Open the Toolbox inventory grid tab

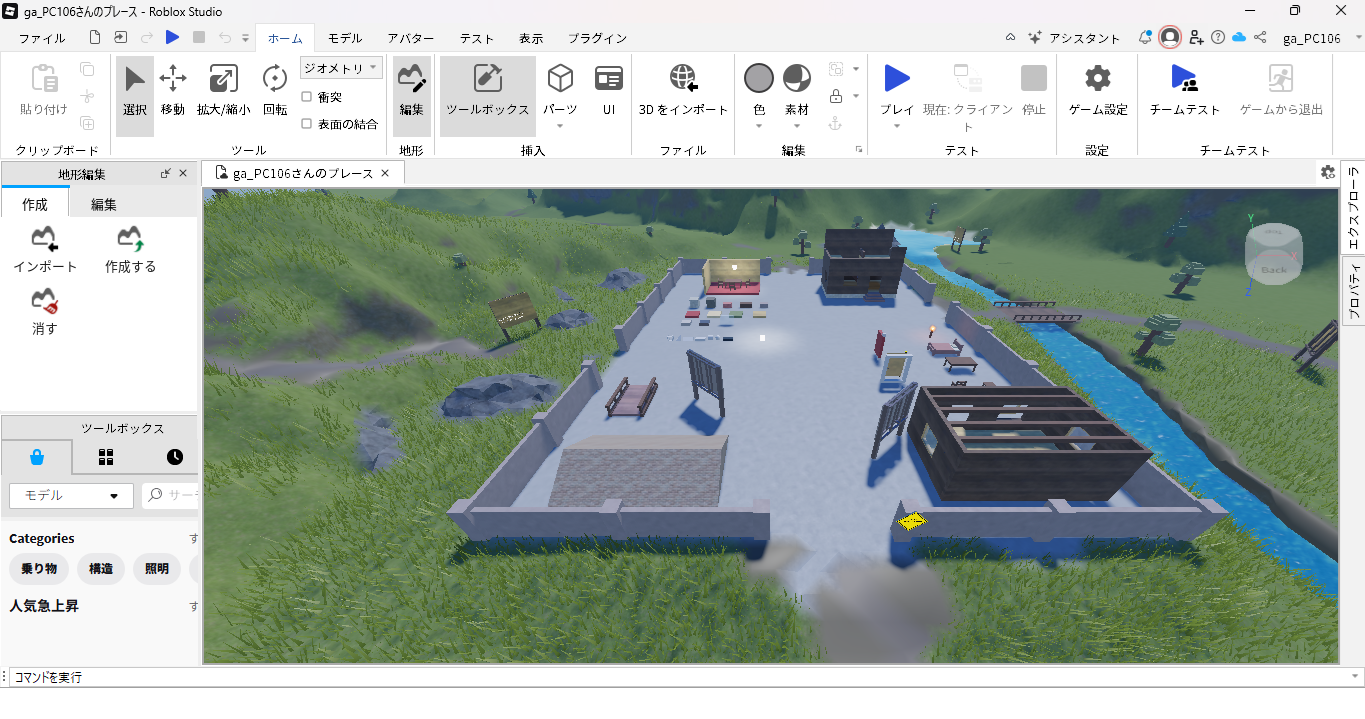pyautogui.click(x=106, y=457)
